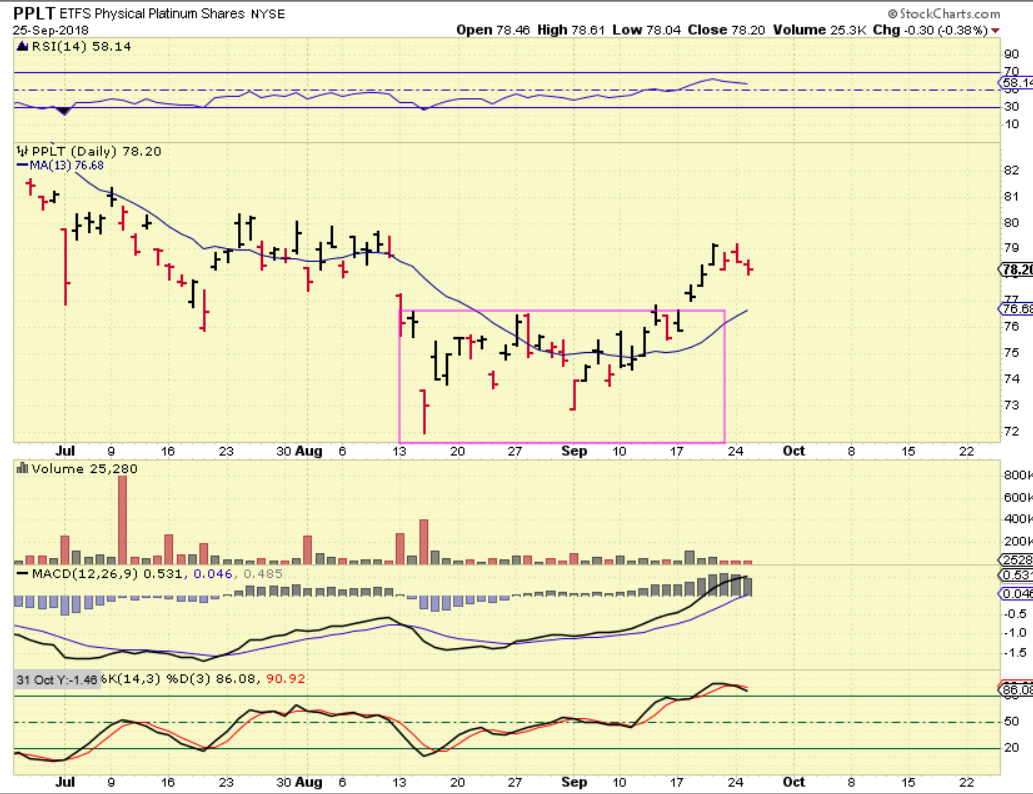Click the NYSE exchange label
Viewport: 1033px width, 794px height.
pos(267,14)
